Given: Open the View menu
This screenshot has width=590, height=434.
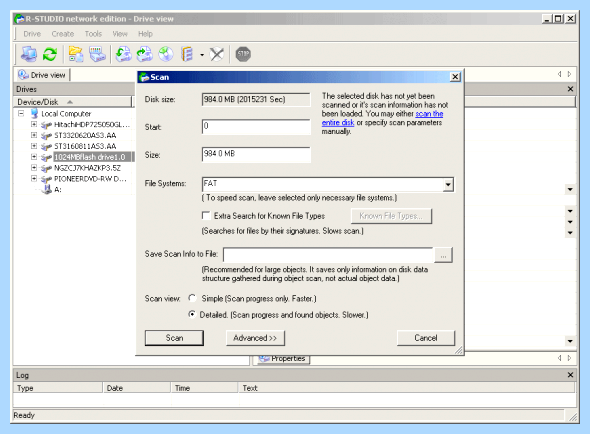Looking at the screenshot, I should tap(120, 34).
